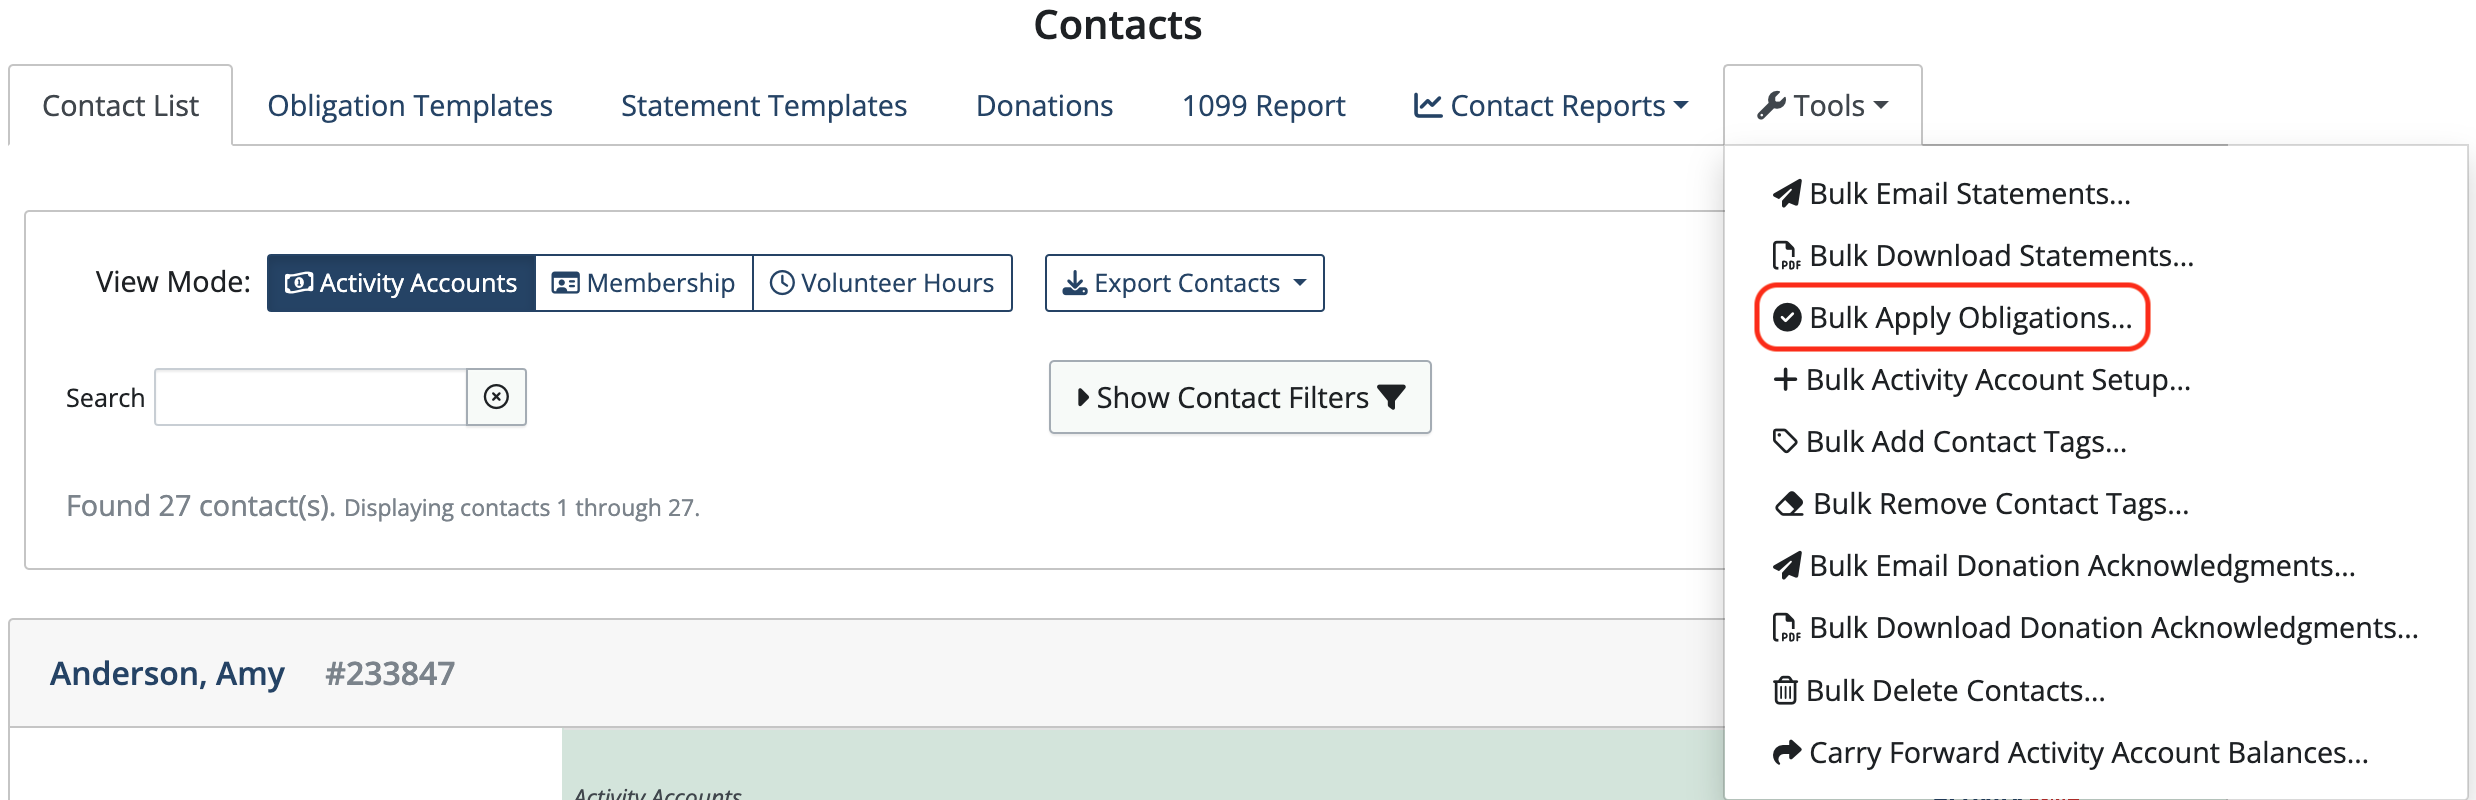
Task: Click the trash icon for Bulk Delete Contacts
Action: pyautogui.click(x=1785, y=691)
